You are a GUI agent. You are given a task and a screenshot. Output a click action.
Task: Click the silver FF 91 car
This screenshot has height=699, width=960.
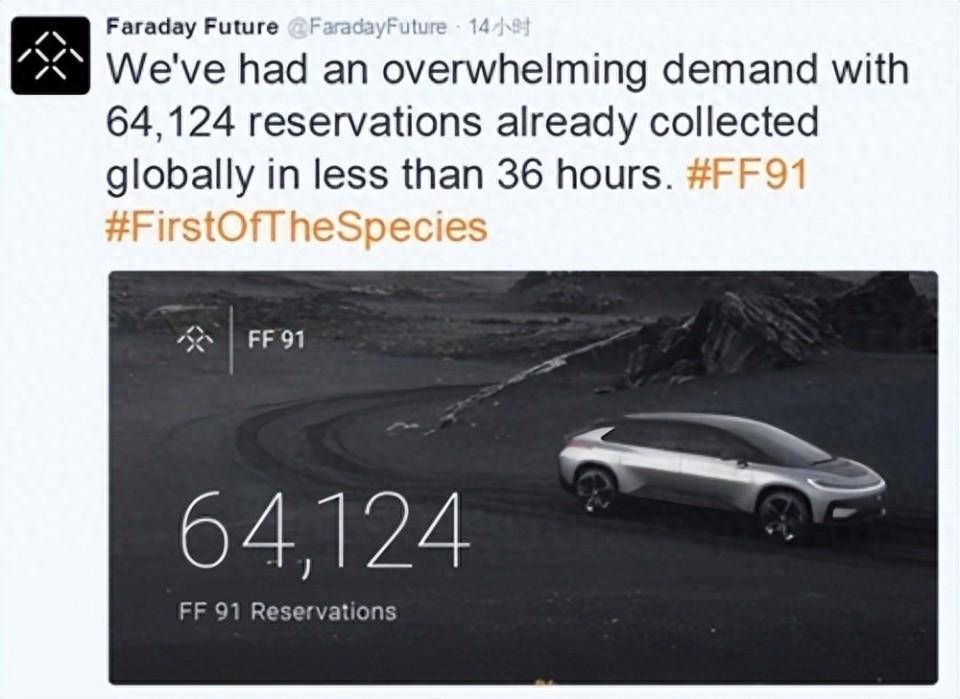[720, 470]
